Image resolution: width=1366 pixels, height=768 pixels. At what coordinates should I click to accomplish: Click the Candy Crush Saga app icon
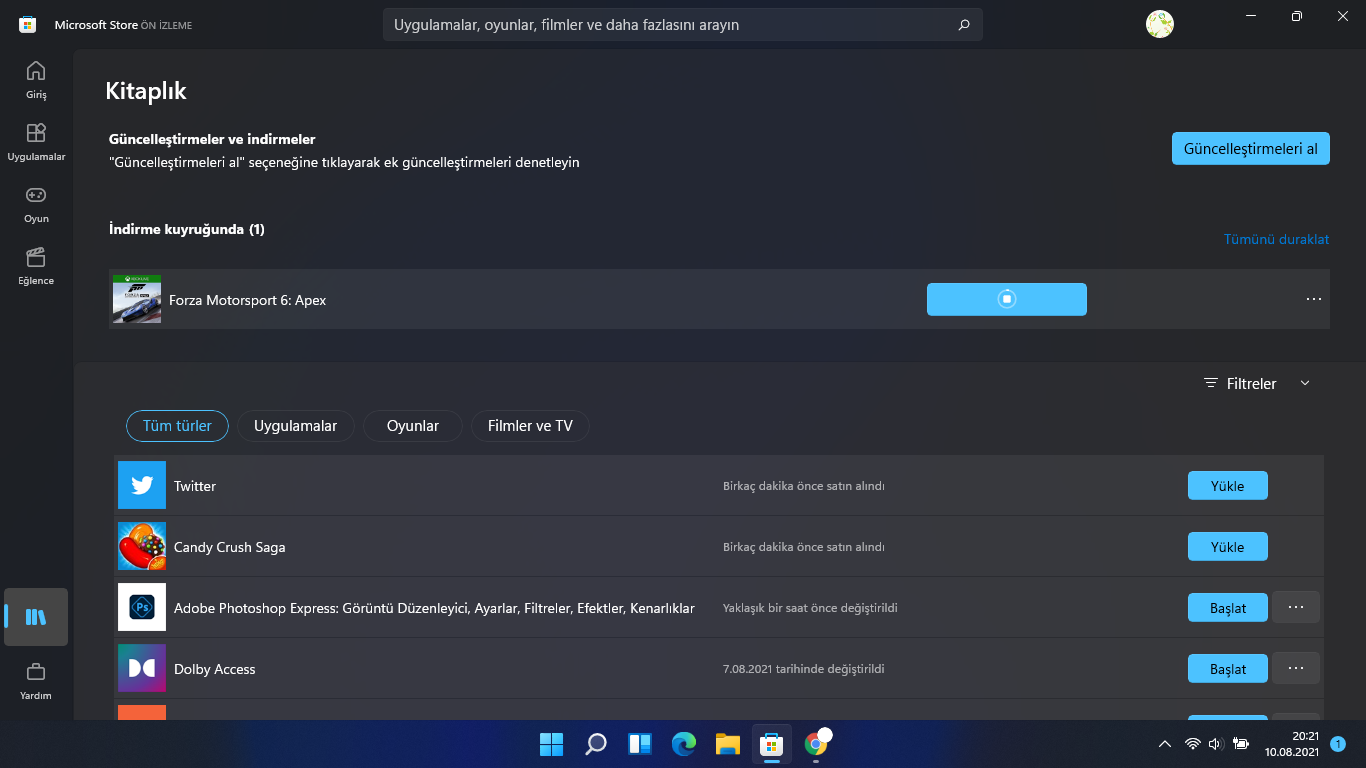tap(142, 547)
